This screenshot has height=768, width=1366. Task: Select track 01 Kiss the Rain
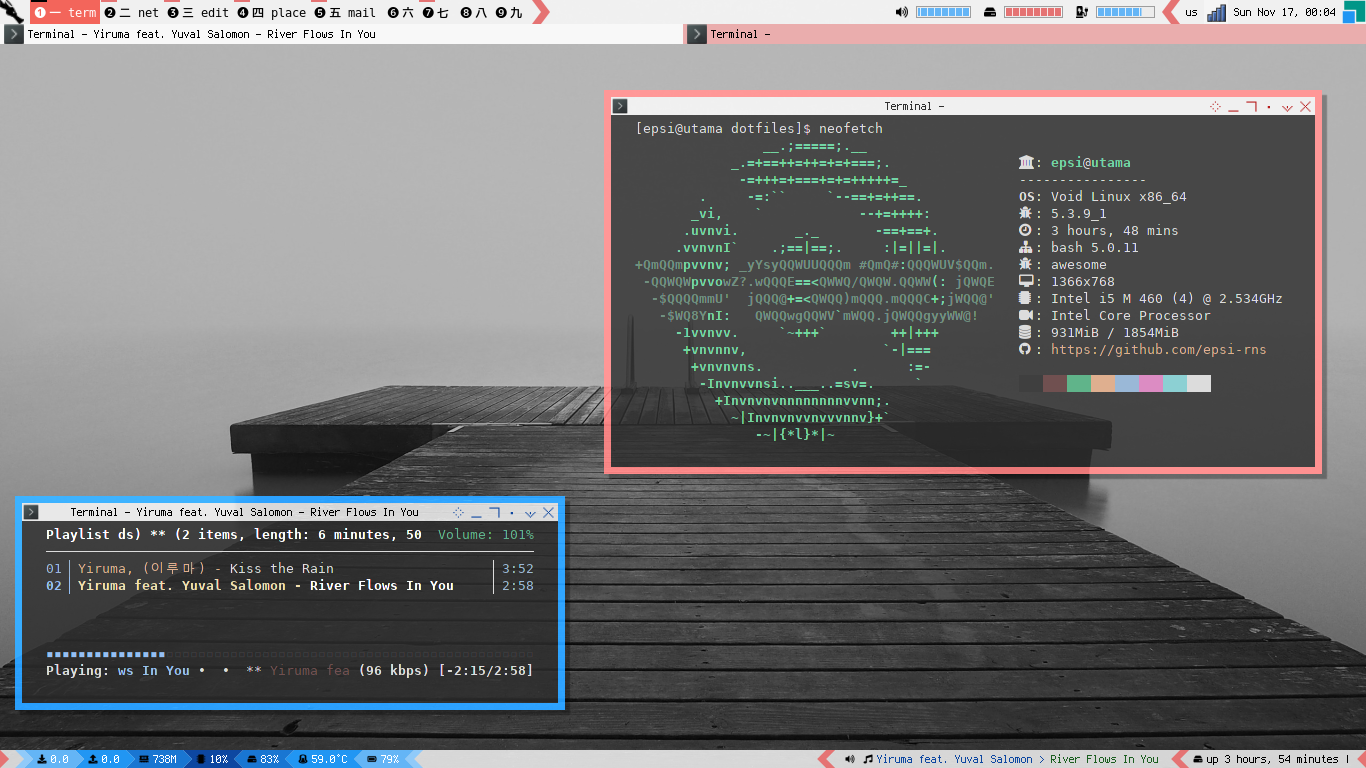(290, 569)
